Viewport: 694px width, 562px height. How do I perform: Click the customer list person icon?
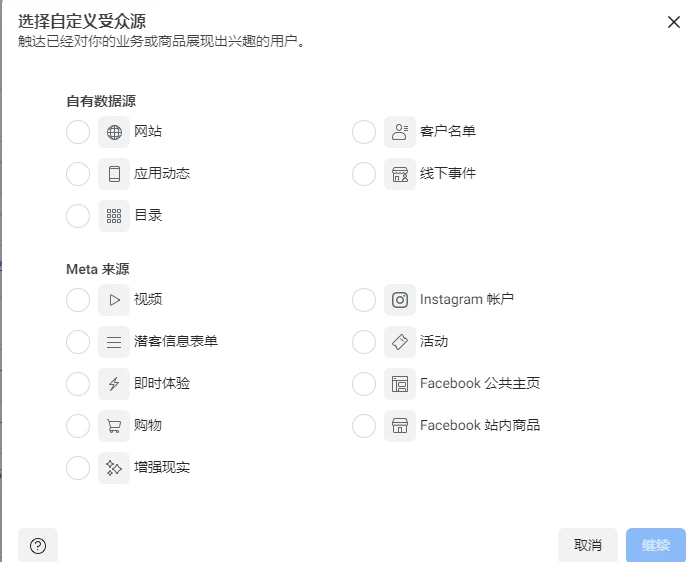tap(400, 132)
